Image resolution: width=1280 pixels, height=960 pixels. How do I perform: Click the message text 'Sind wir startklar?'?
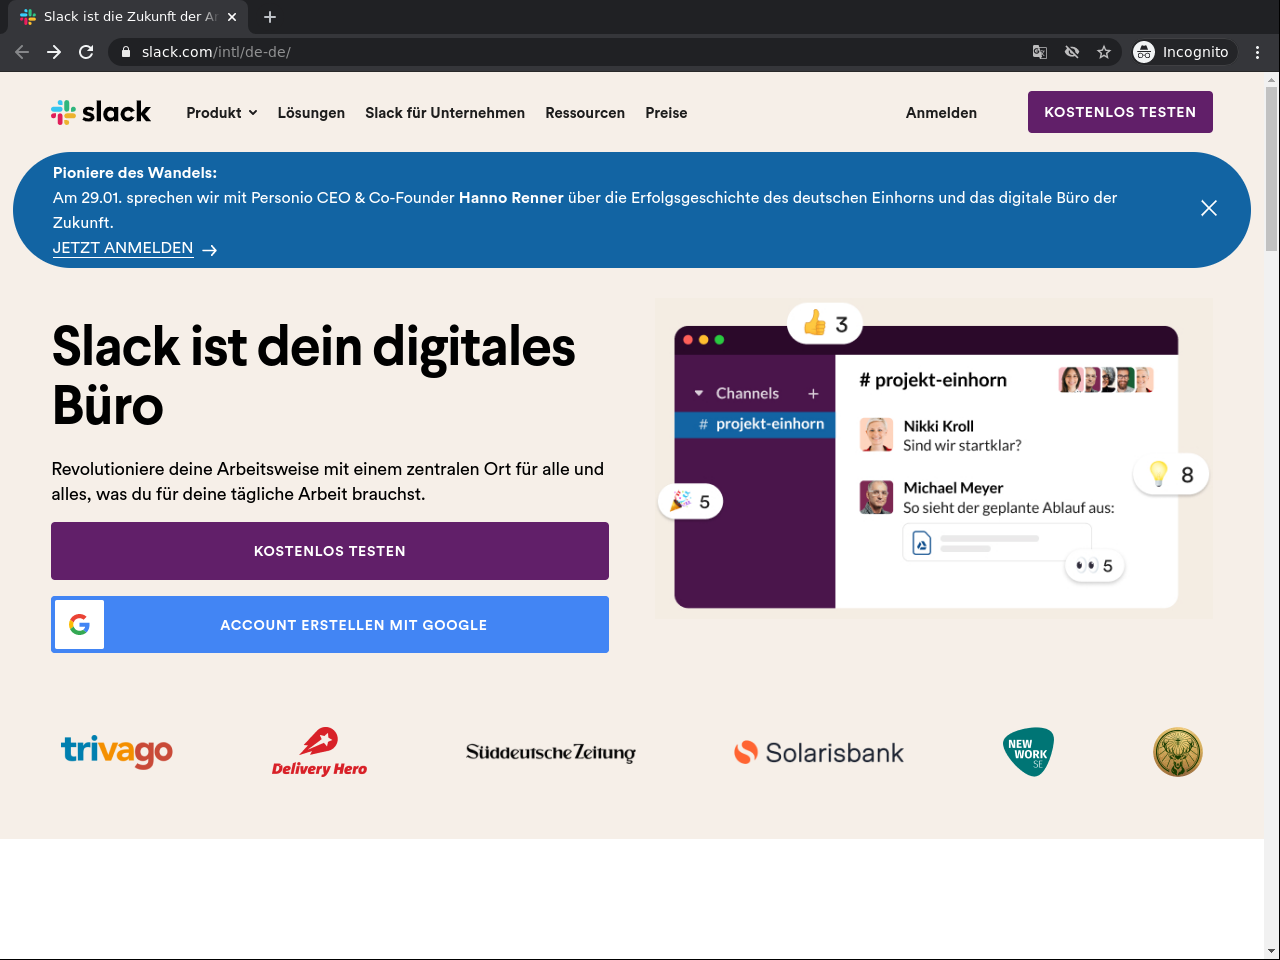click(x=962, y=446)
